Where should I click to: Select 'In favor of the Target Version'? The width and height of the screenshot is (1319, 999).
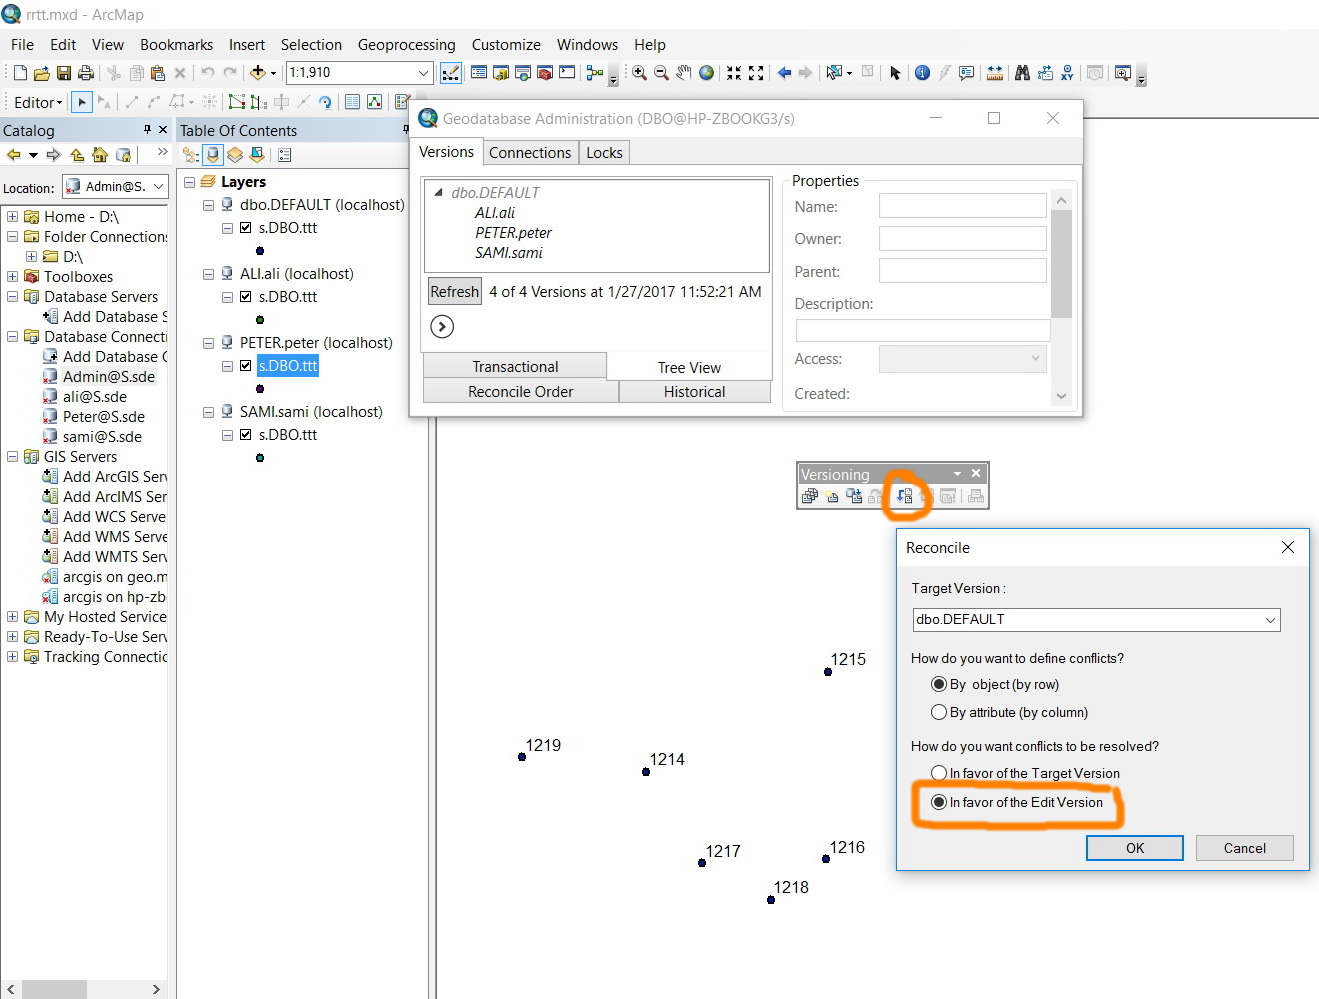click(1025, 773)
